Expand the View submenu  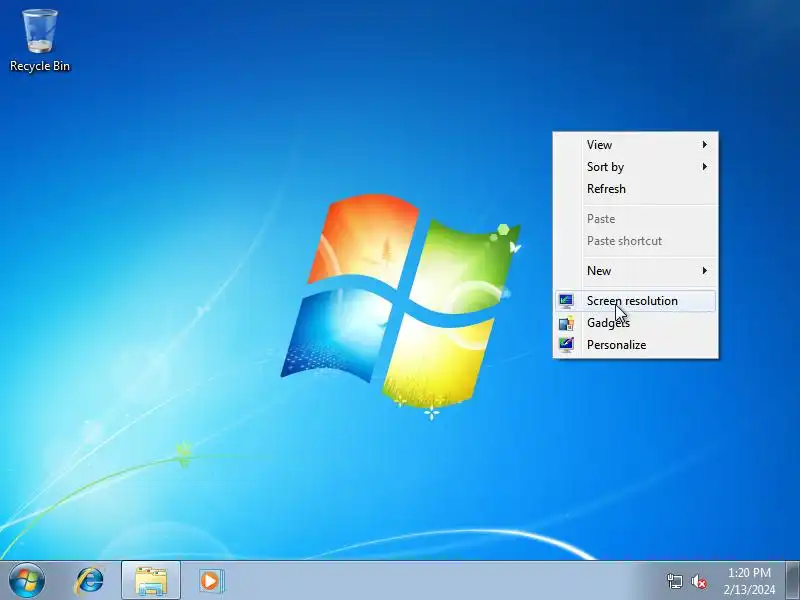click(x=636, y=145)
